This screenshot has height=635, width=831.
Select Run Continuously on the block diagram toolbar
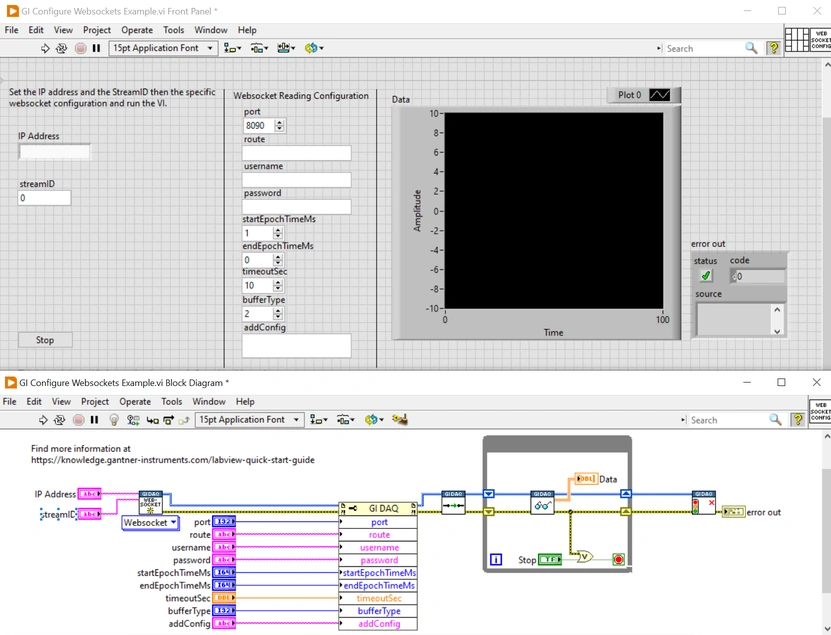[61, 420]
